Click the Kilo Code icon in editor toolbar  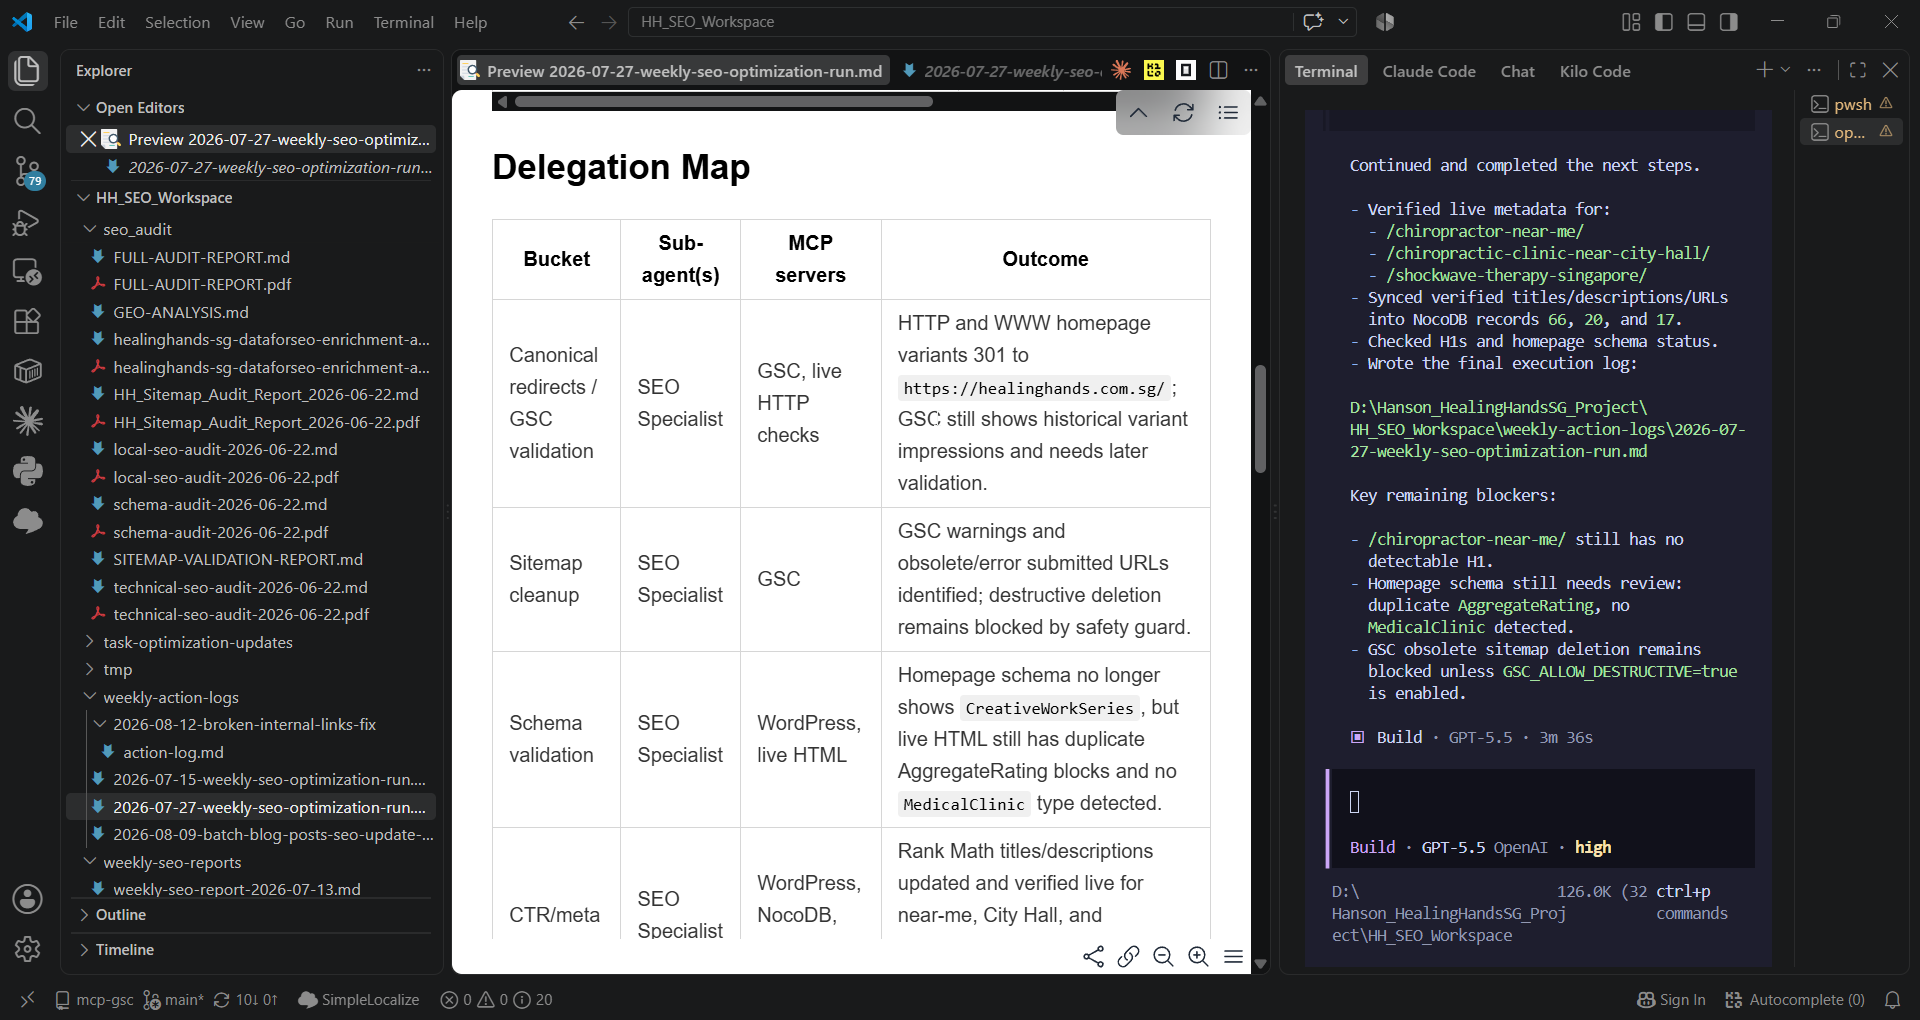tap(1154, 70)
